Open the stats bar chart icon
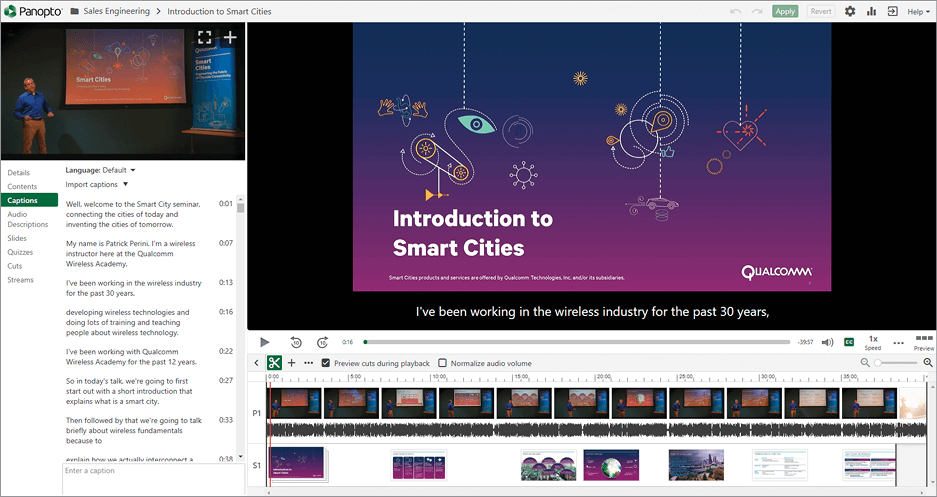Viewport: 937px width, 497px height. (871, 11)
